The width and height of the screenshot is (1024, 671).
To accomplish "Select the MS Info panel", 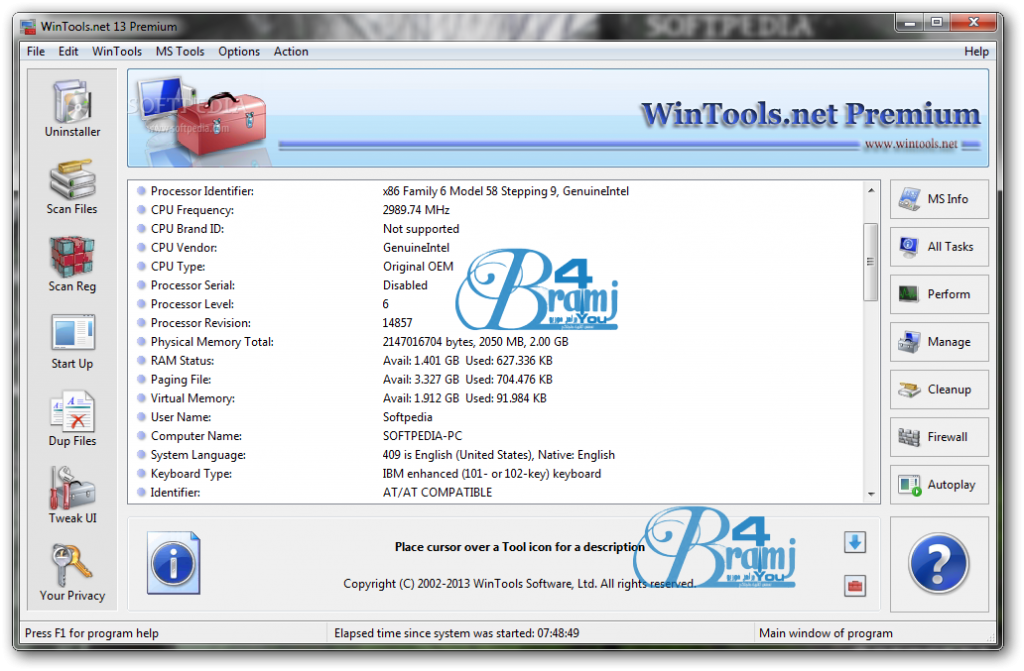I will point(938,199).
